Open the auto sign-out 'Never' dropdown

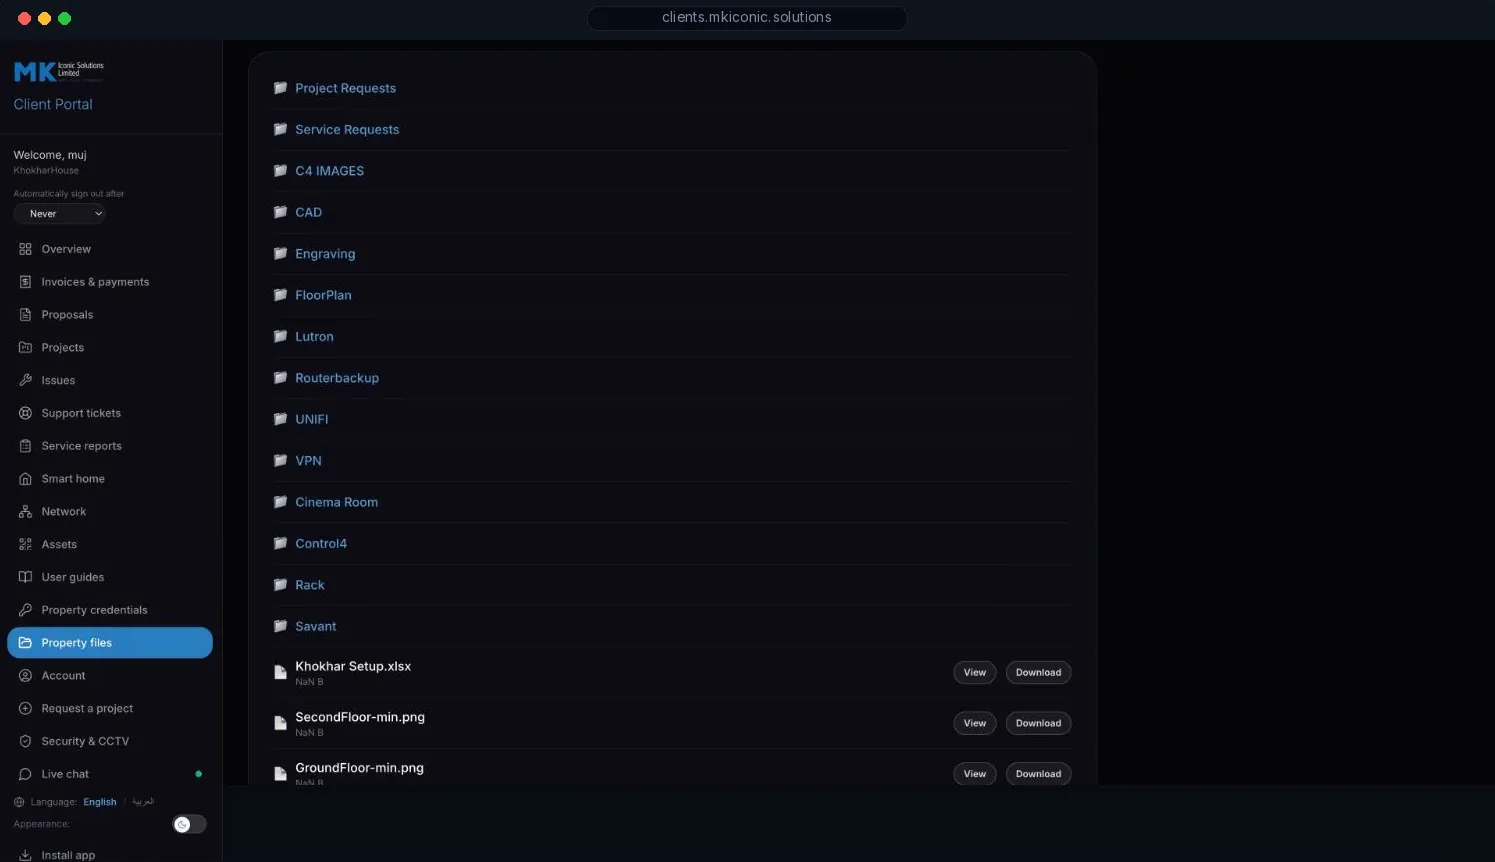[x=60, y=214]
